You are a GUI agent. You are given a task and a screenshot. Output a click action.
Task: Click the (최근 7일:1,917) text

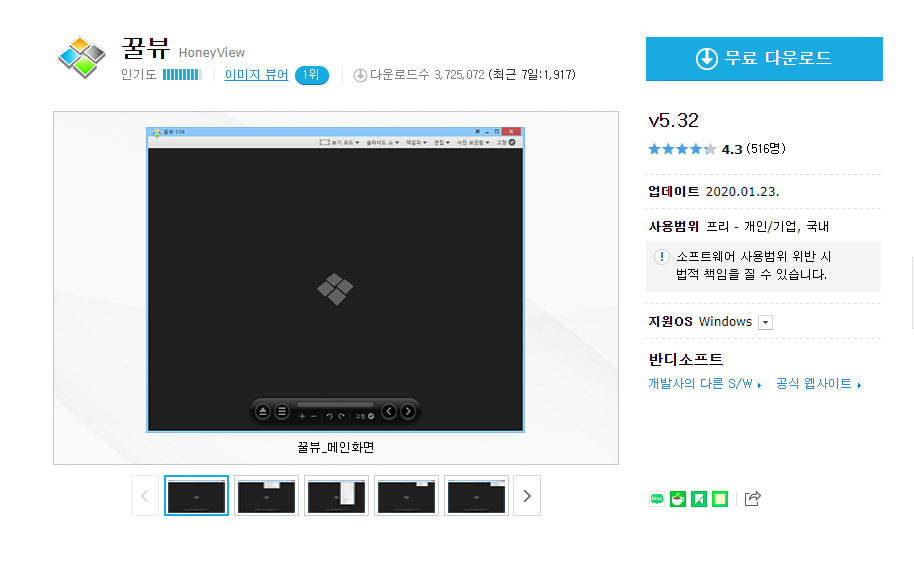click(x=532, y=75)
